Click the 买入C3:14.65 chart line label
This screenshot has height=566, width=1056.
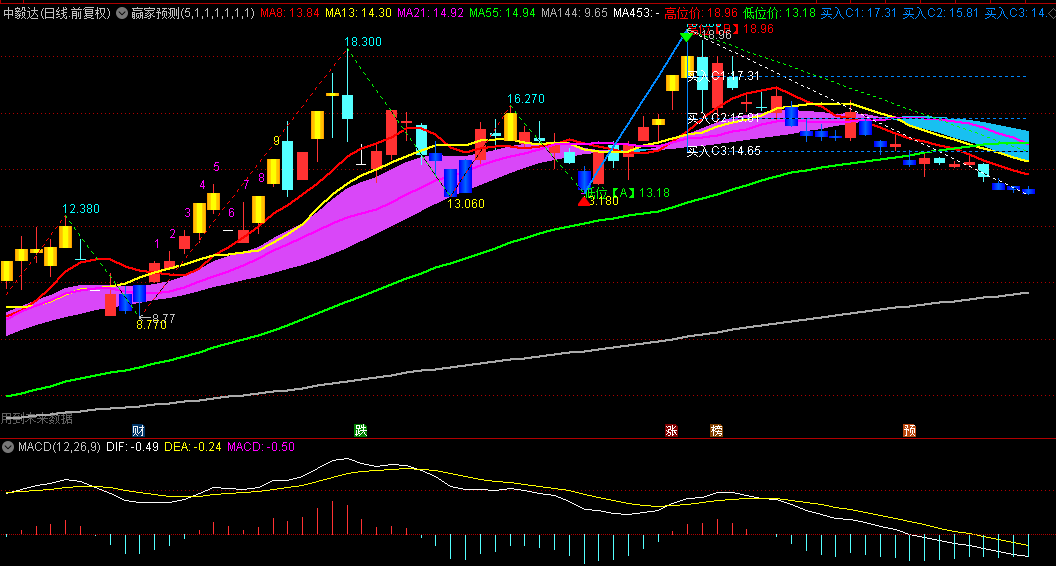[724, 151]
